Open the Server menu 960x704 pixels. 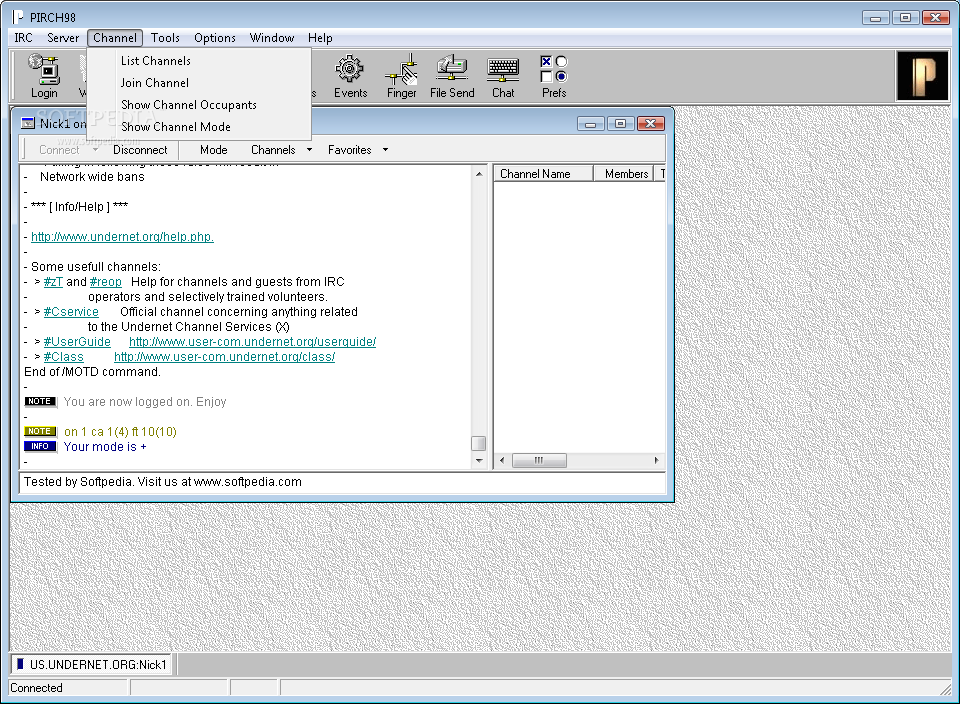coord(63,38)
